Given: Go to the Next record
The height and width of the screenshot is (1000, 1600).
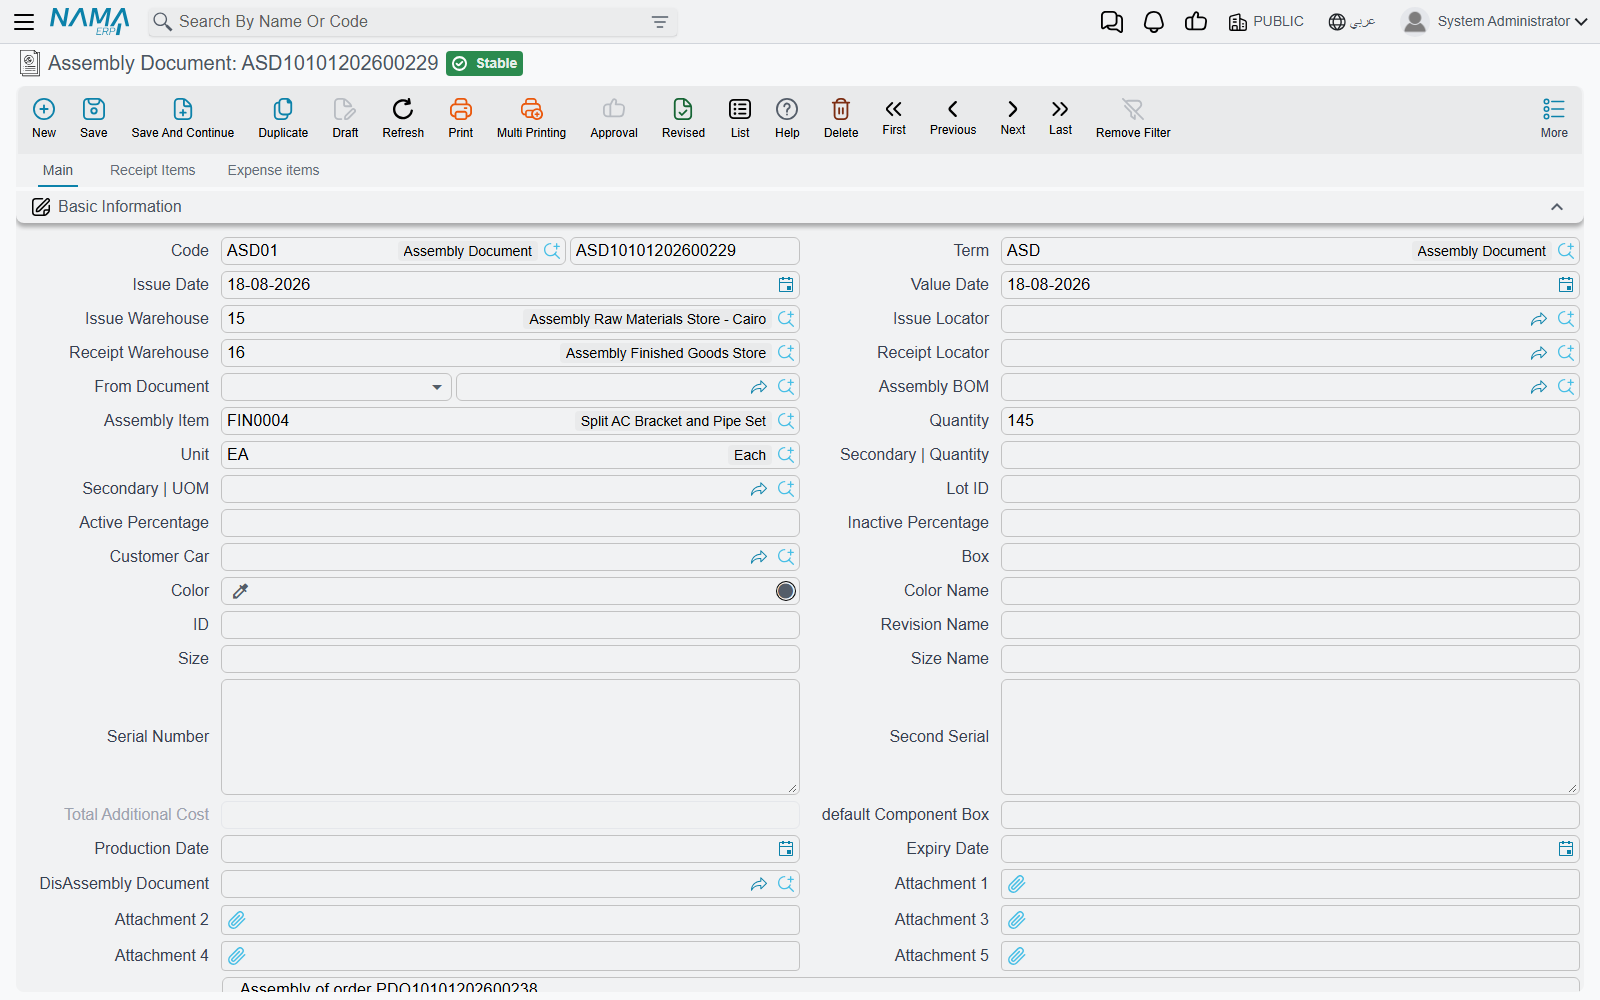Looking at the screenshot, I should pyautogui.click(x=1013, y=117).
